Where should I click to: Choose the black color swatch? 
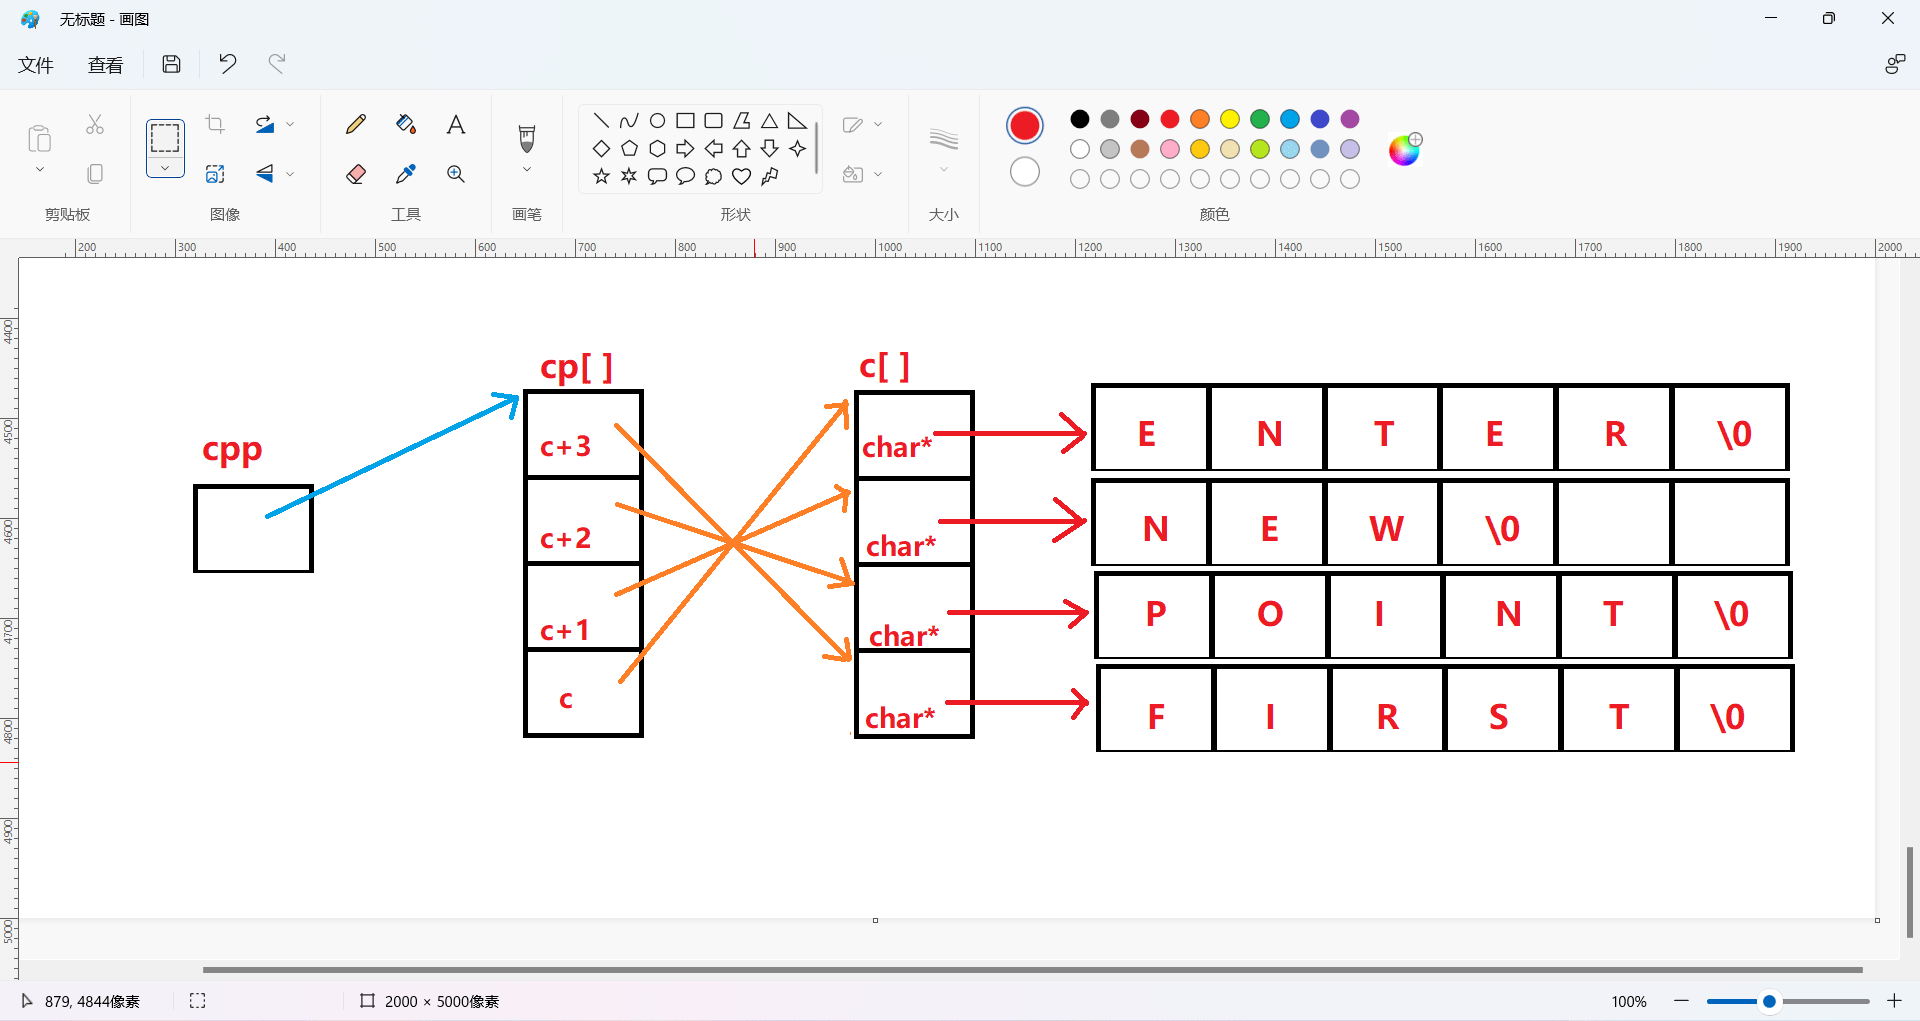(x=1080, y=119)
